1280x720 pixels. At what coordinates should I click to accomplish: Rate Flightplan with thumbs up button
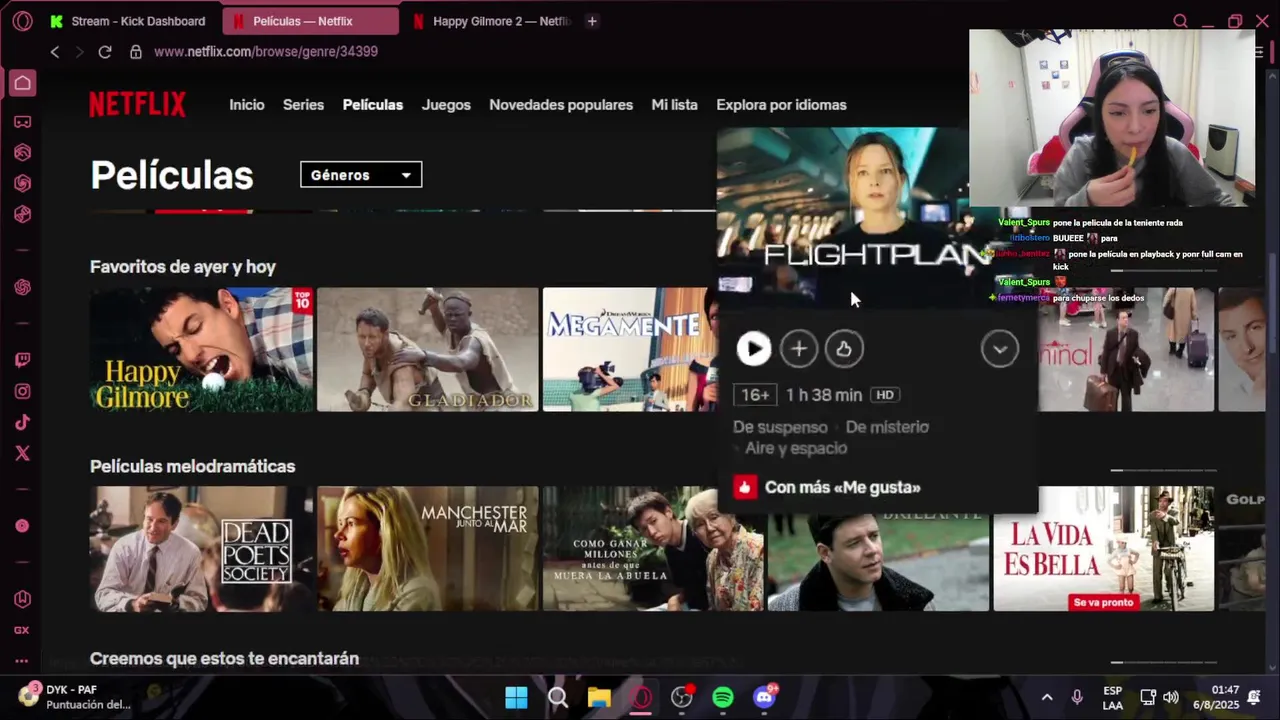pos(844,348)
